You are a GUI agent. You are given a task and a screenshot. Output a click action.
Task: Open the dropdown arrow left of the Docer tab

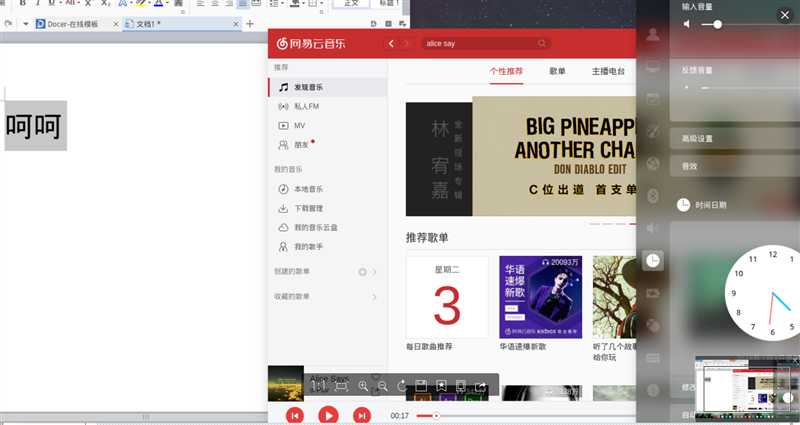26,24
